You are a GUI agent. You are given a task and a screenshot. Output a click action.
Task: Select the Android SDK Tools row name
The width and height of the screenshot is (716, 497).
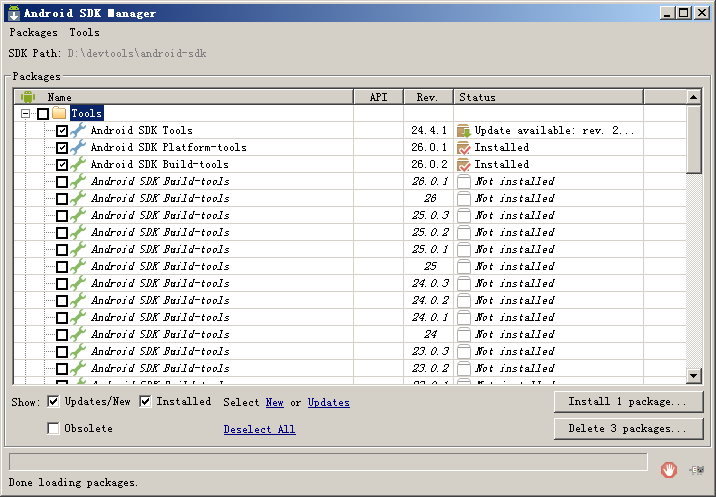pyautogui.click(x=142, y=131)
